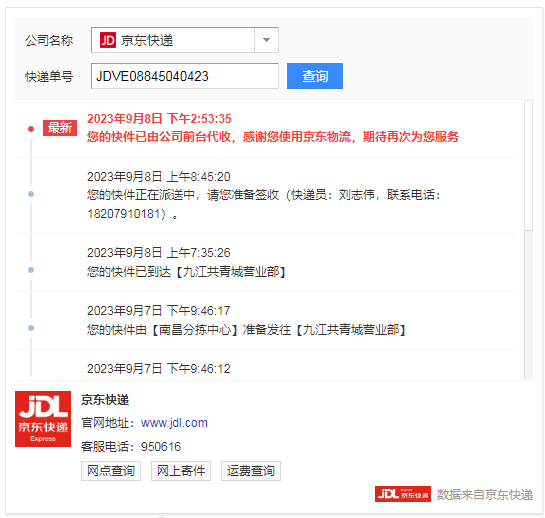Click the timeline dot for 九江共青城营业部 arrival
This screenshot has width=545, height=518.
[31, 270]
